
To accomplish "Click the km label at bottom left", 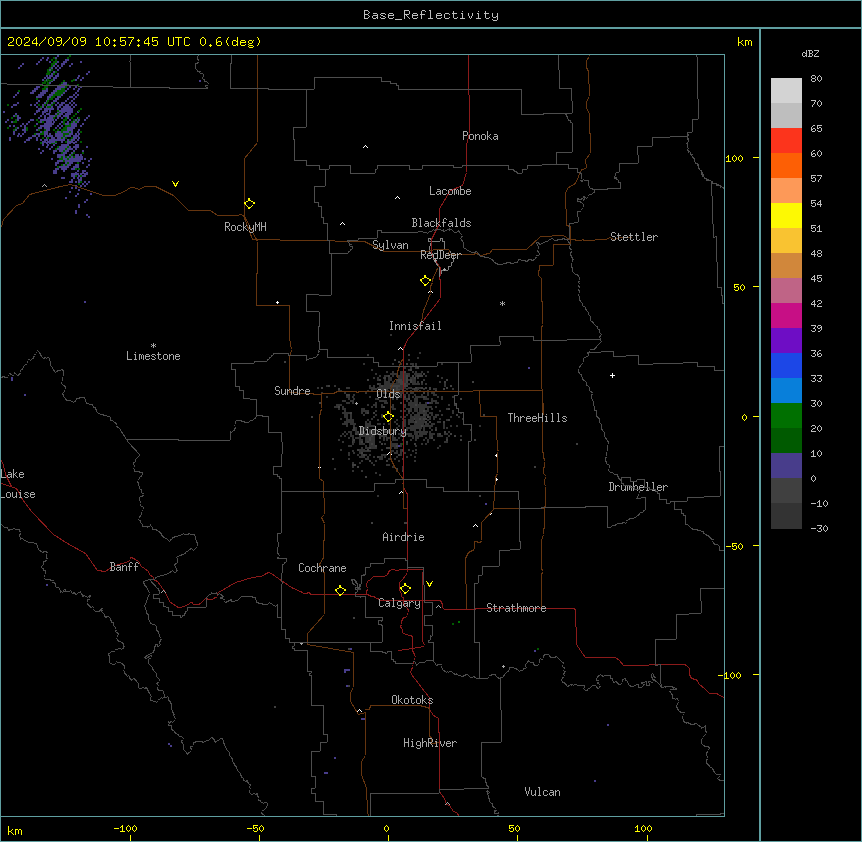I will click(x=15, y=830).
